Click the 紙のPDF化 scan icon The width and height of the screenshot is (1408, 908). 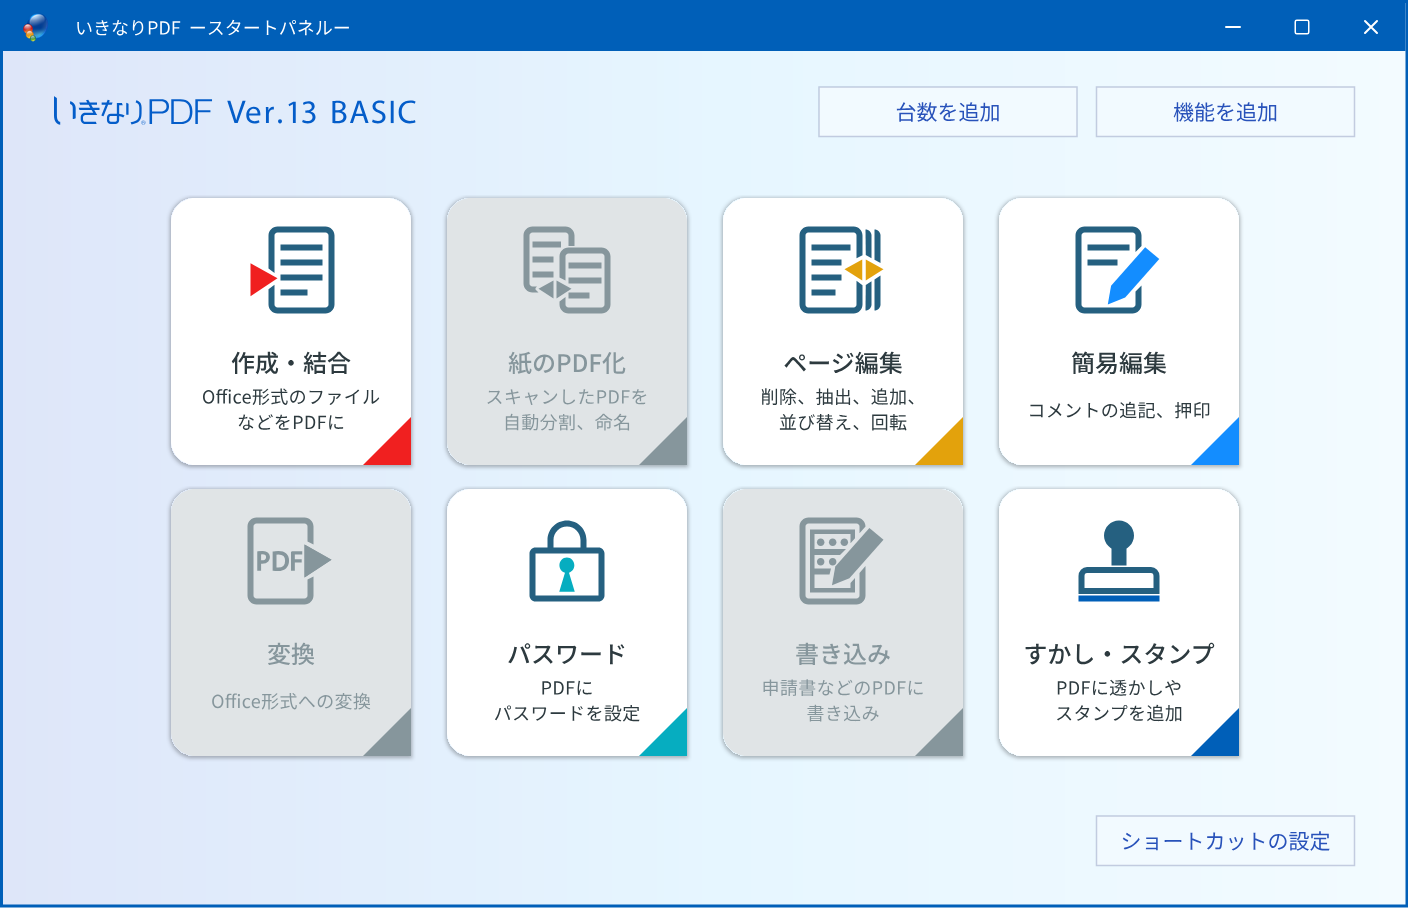tap(567, 270)
